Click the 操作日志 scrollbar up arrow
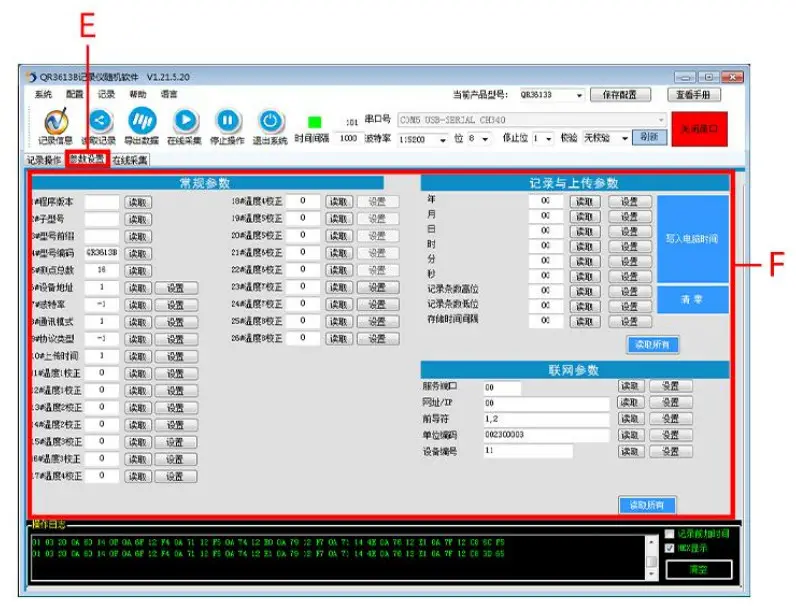 pyautogui.click(x=652, y=542)
